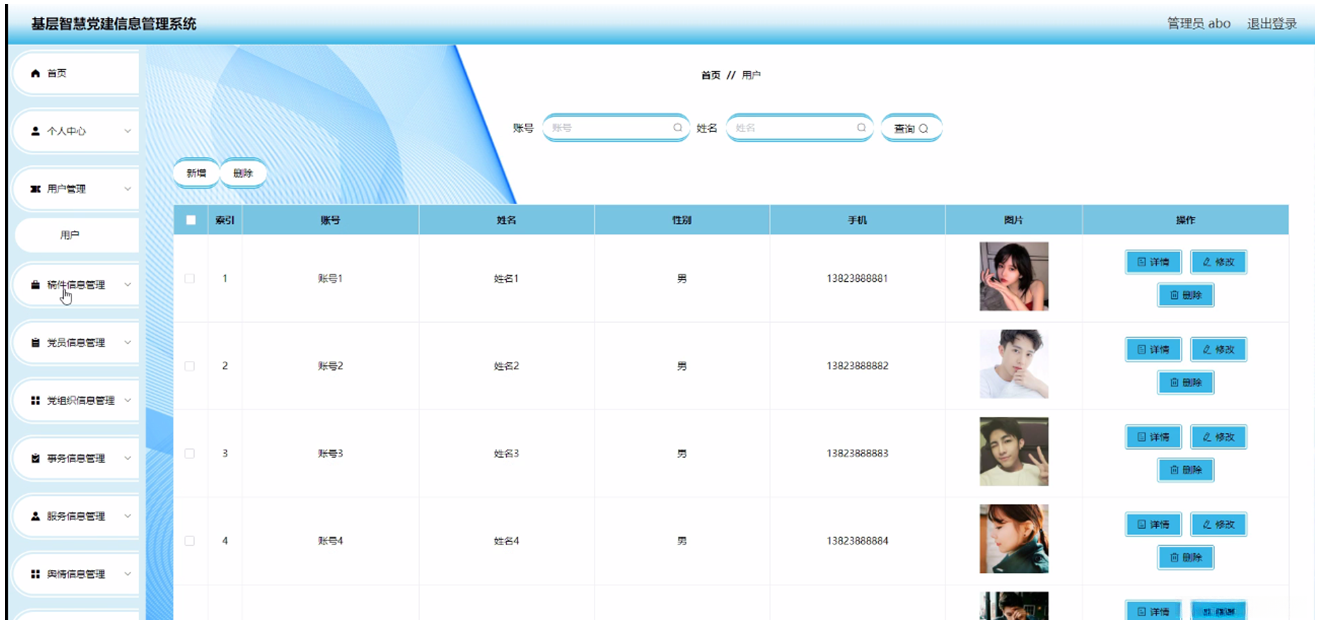
Task: Expand 稿件信息管理 using its chevron arrow
Action: tap(127, 285)
